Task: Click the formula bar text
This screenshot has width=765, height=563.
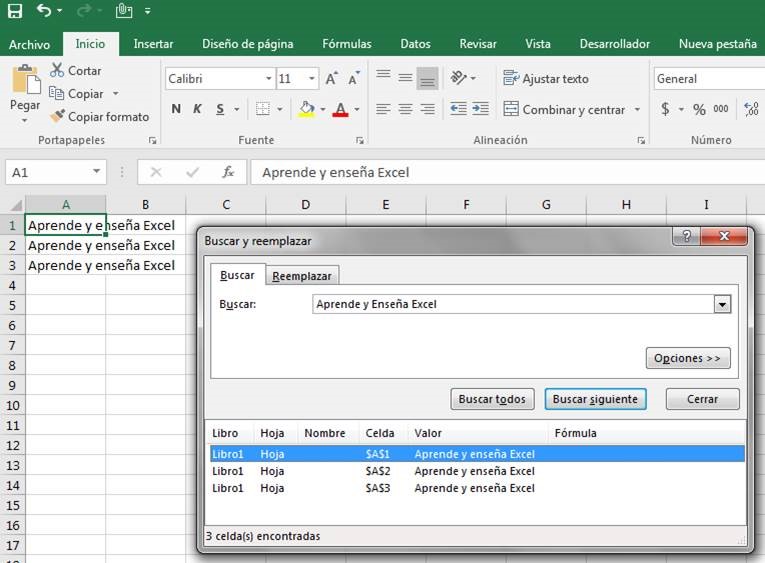Action: (336, 172)
